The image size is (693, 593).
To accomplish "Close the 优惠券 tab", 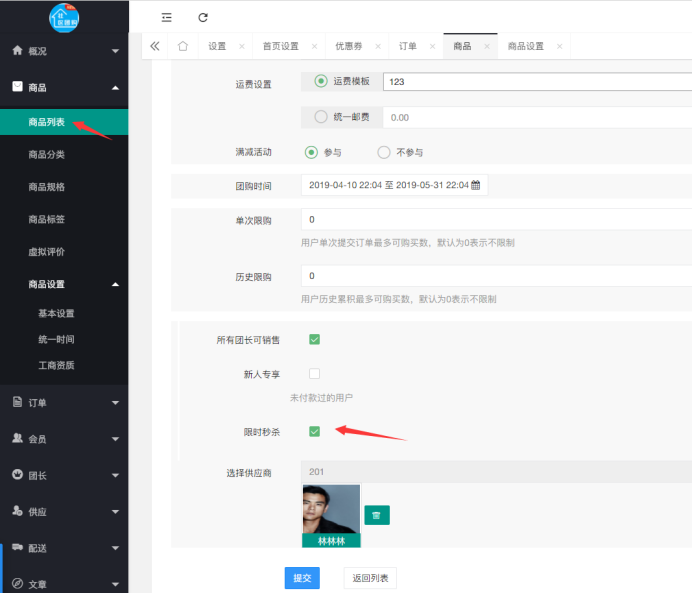I will click(x=376, y=47).
